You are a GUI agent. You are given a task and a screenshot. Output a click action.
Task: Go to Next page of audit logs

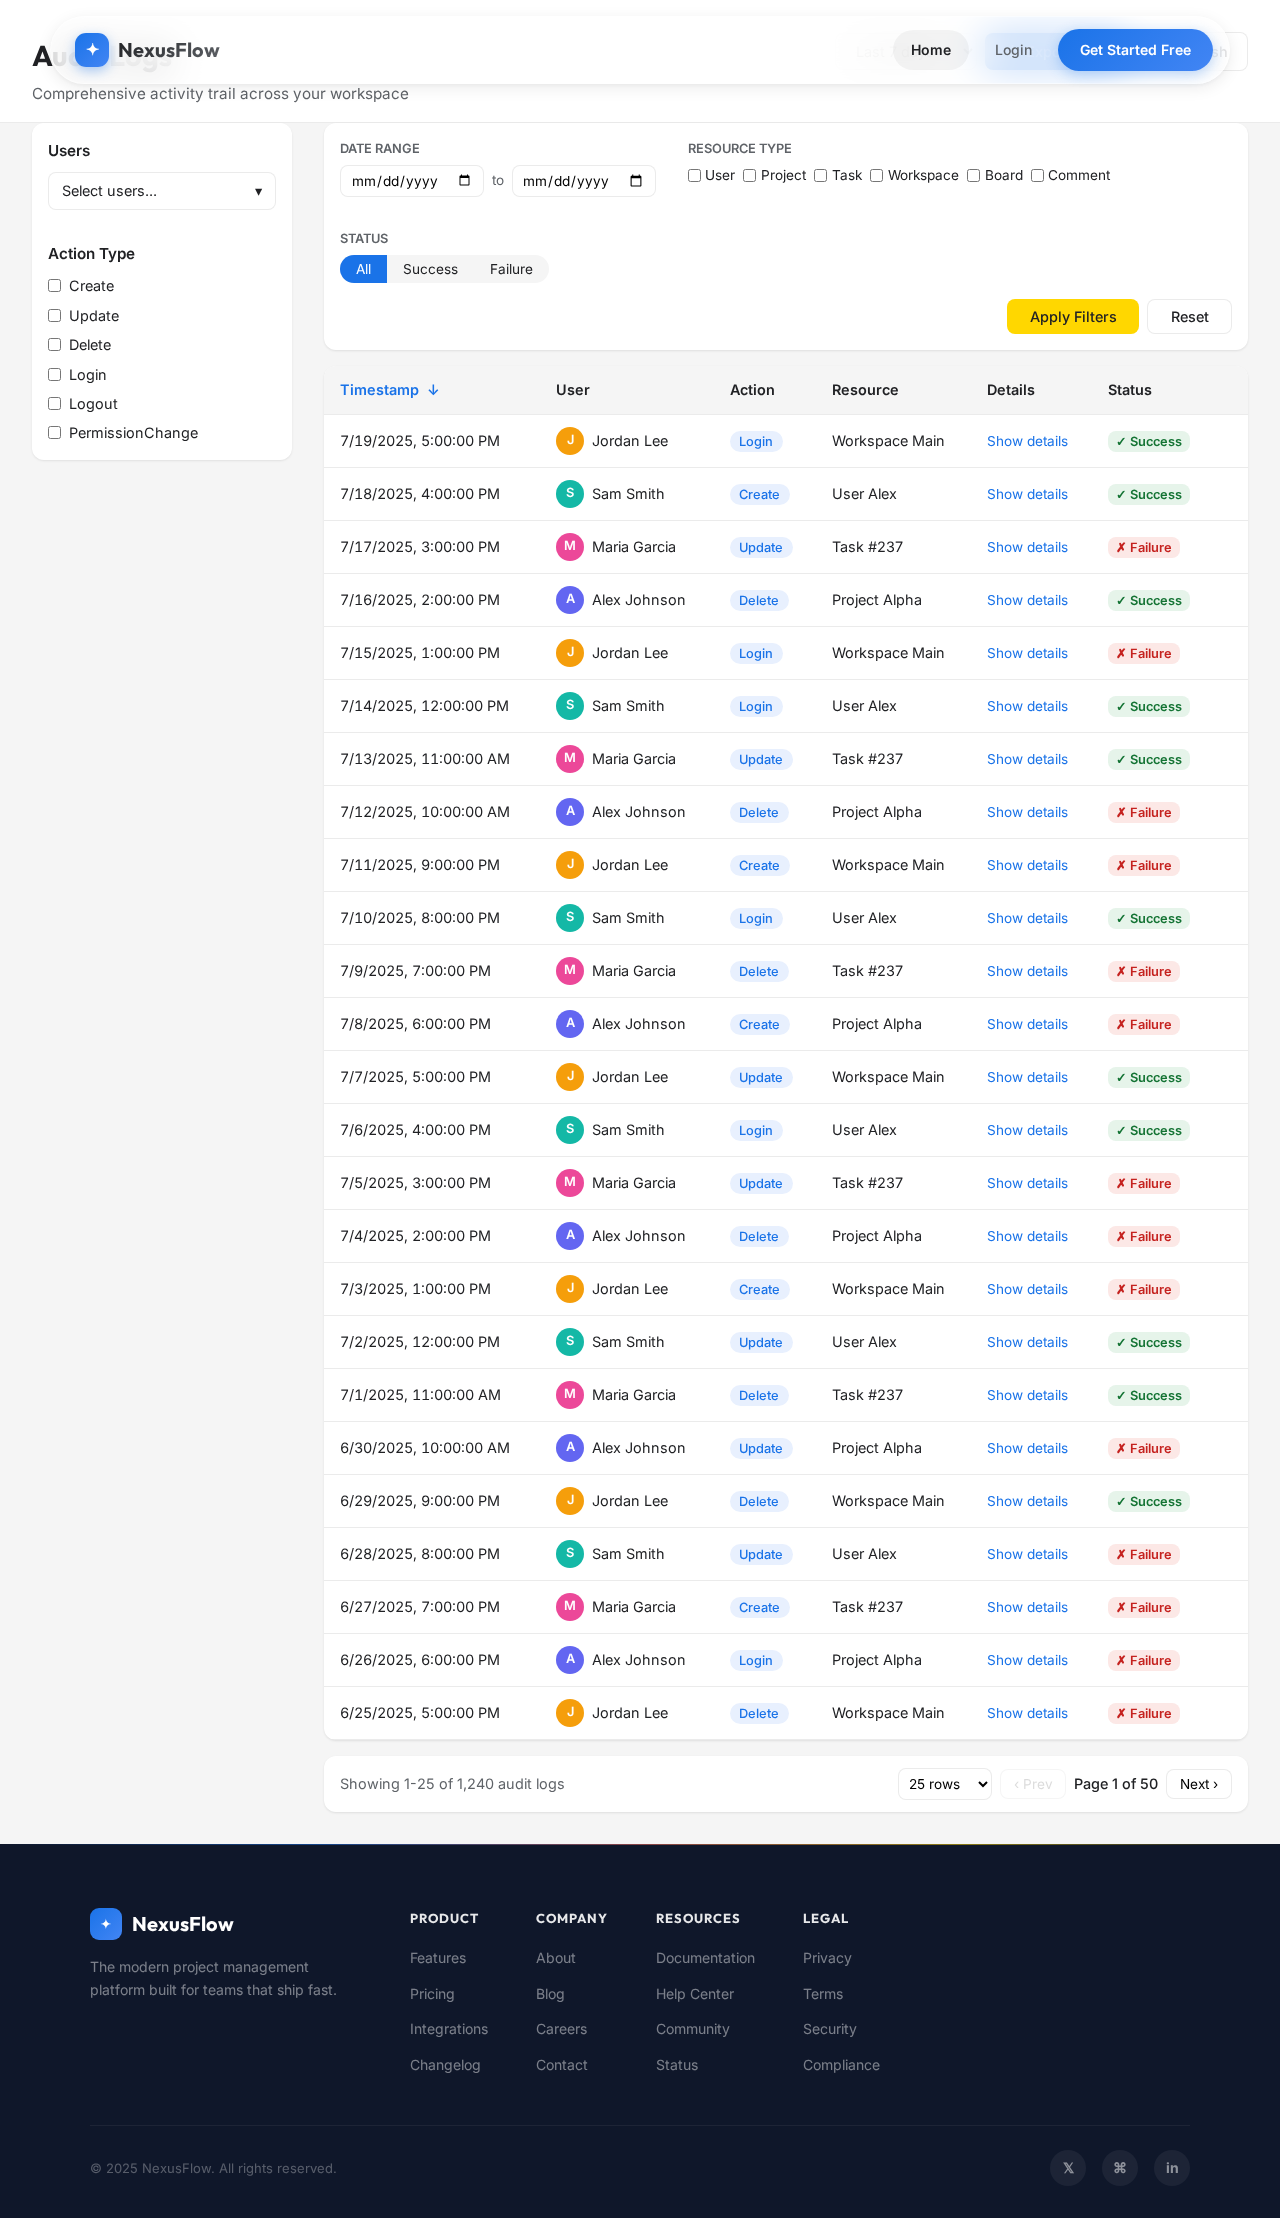[x=1199, y=1784]
